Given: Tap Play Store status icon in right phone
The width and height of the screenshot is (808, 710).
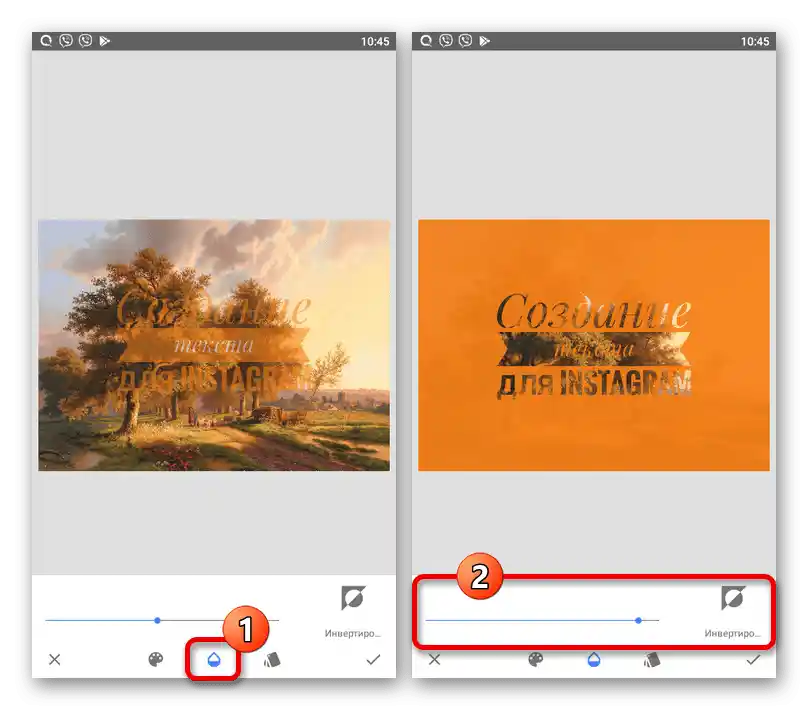Looking at the screenshot, I should (484, 41).
